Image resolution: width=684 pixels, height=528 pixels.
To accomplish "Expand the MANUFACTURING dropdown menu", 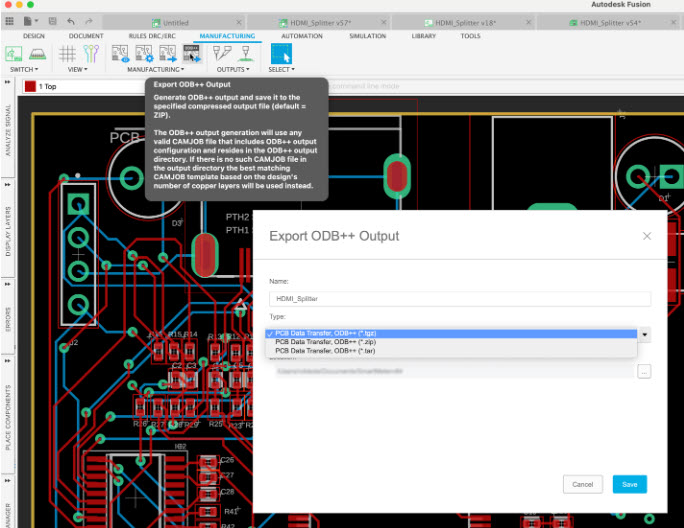I will pyautogui.click(x=154, y=70).
